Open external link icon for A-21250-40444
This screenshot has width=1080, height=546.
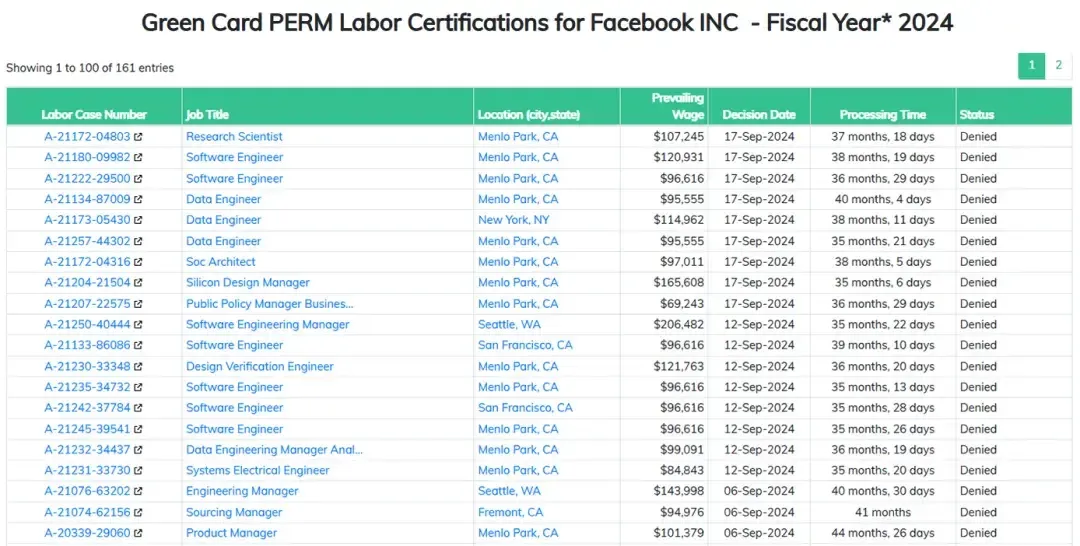(138, 325)
